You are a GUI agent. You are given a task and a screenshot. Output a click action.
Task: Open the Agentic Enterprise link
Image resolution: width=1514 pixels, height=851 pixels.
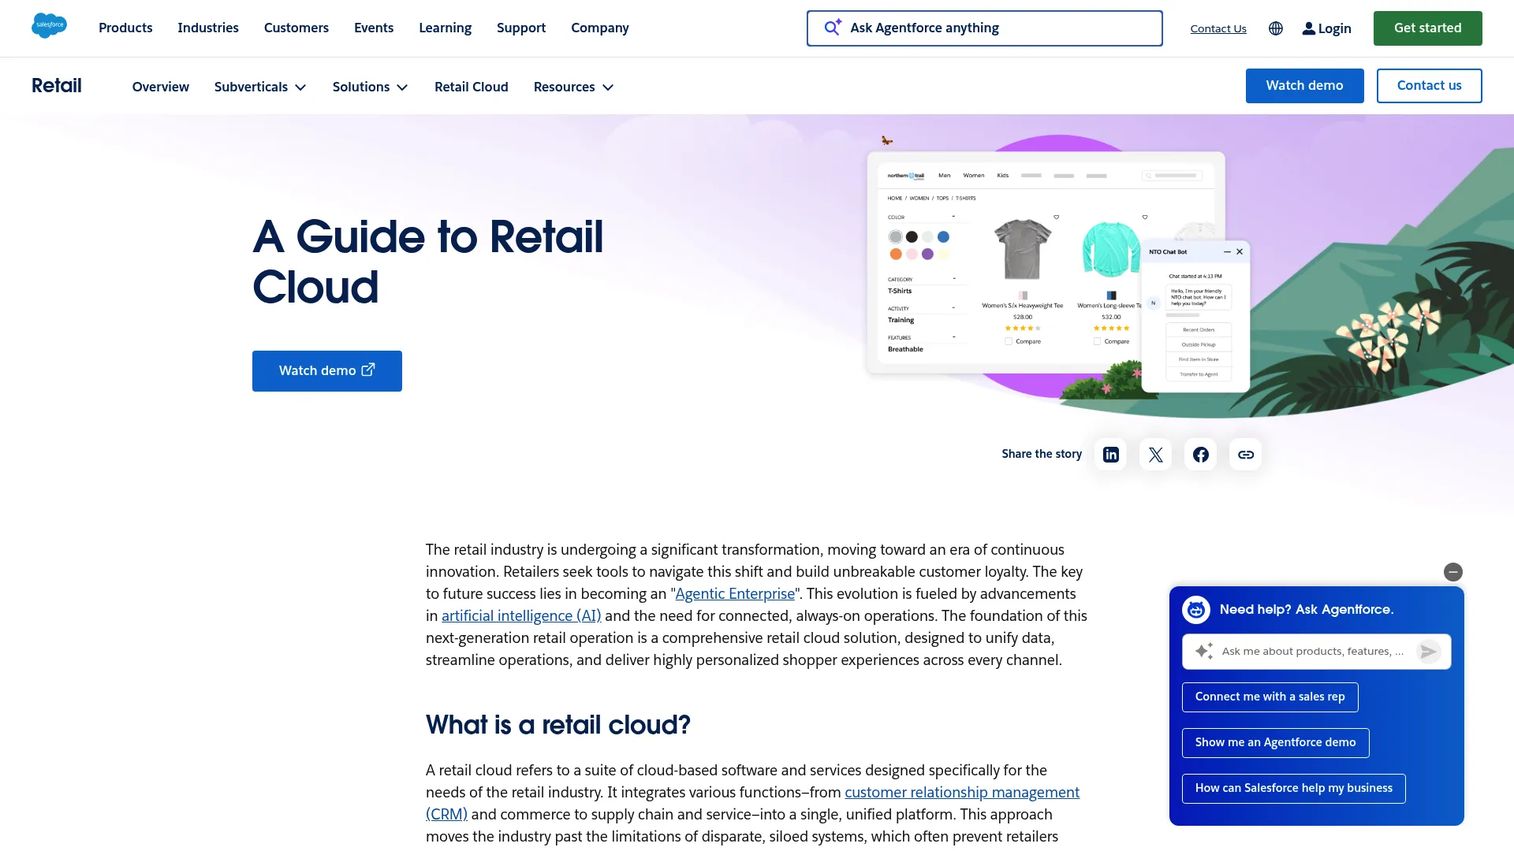click(735, 594)
